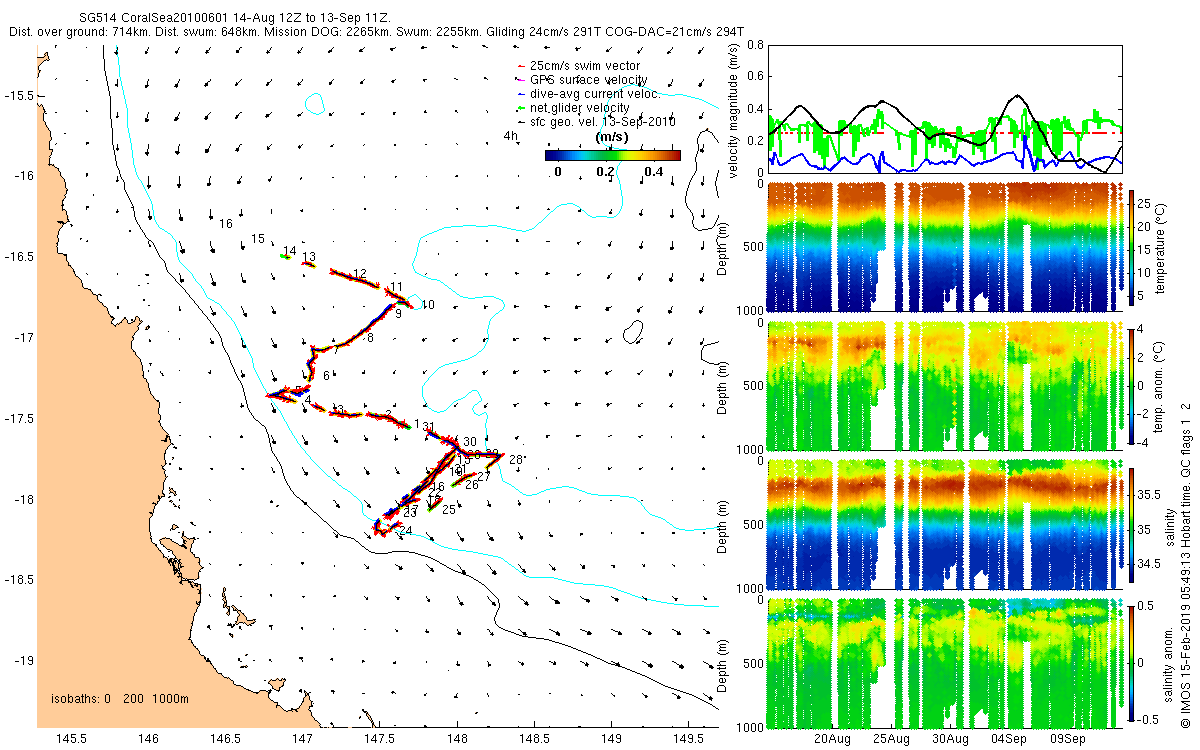The width and height of the screenshot is (1200, 750).
Task: Click latitude tick label -17
Action: (24, 338)
